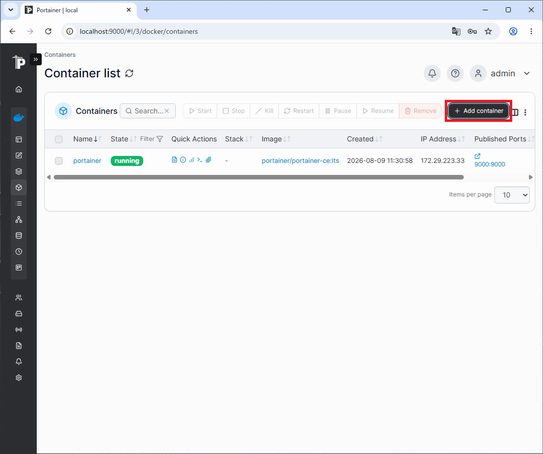Open the admin user menu dropdown
Screen dimensions: 543x454
tap(500, 73)
